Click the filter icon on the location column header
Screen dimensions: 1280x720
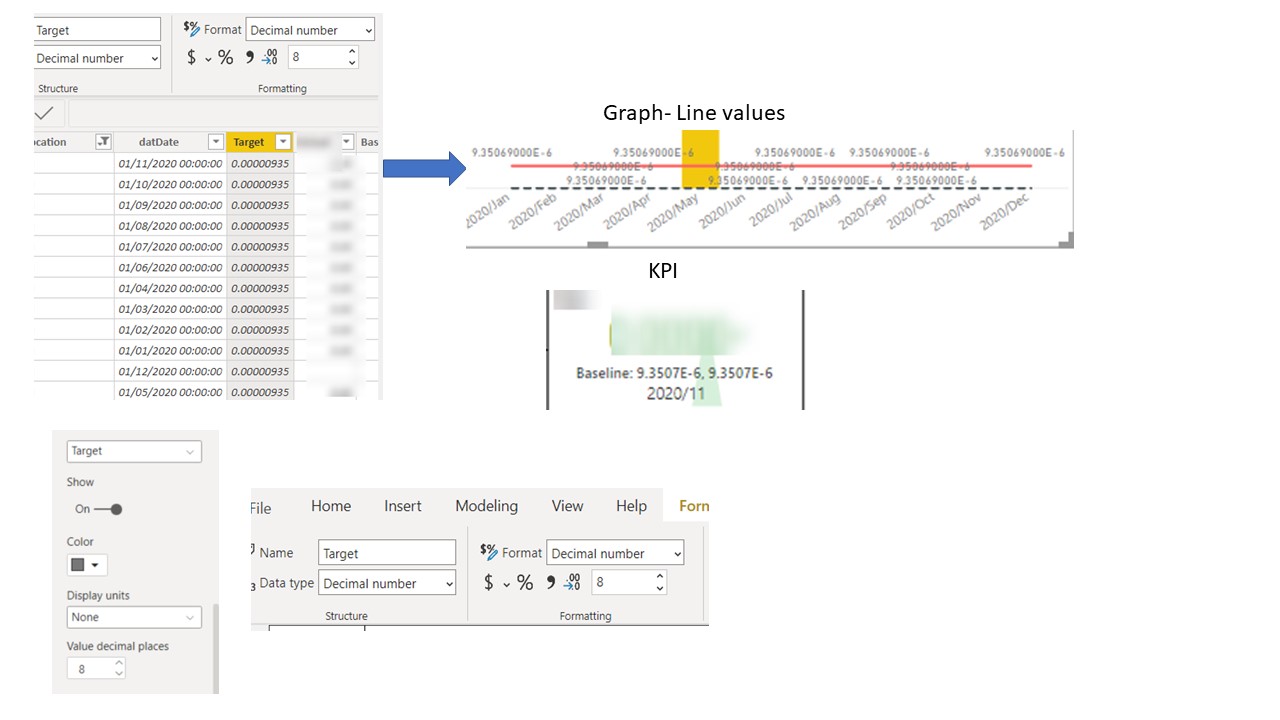[x=103, y=142]
